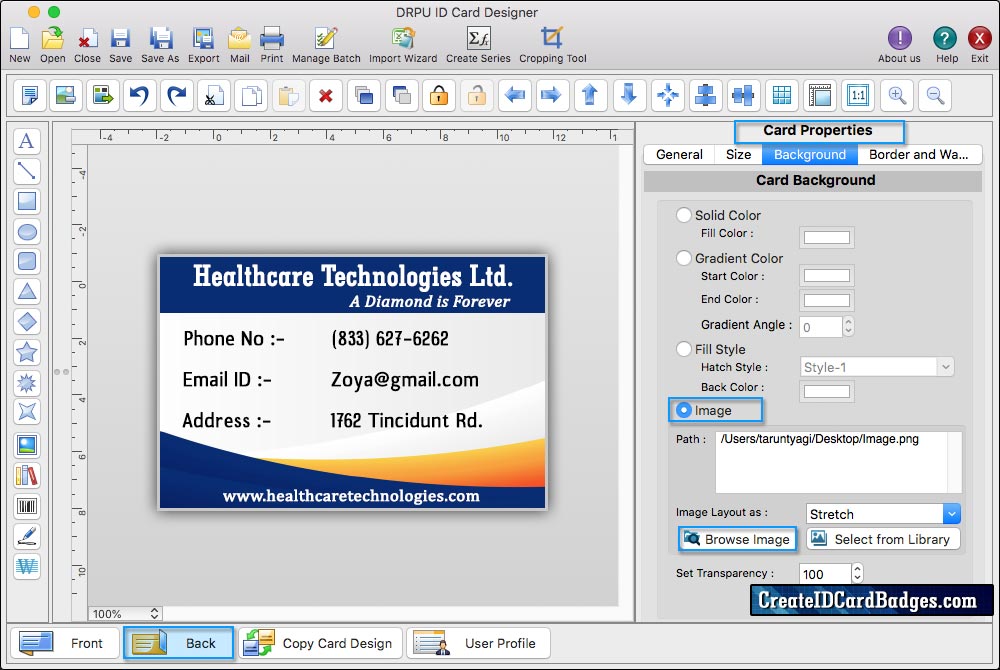Select the Barcode tool
Screen dimensions: 1000x670
pyautogui.click(x=27, y=507)
